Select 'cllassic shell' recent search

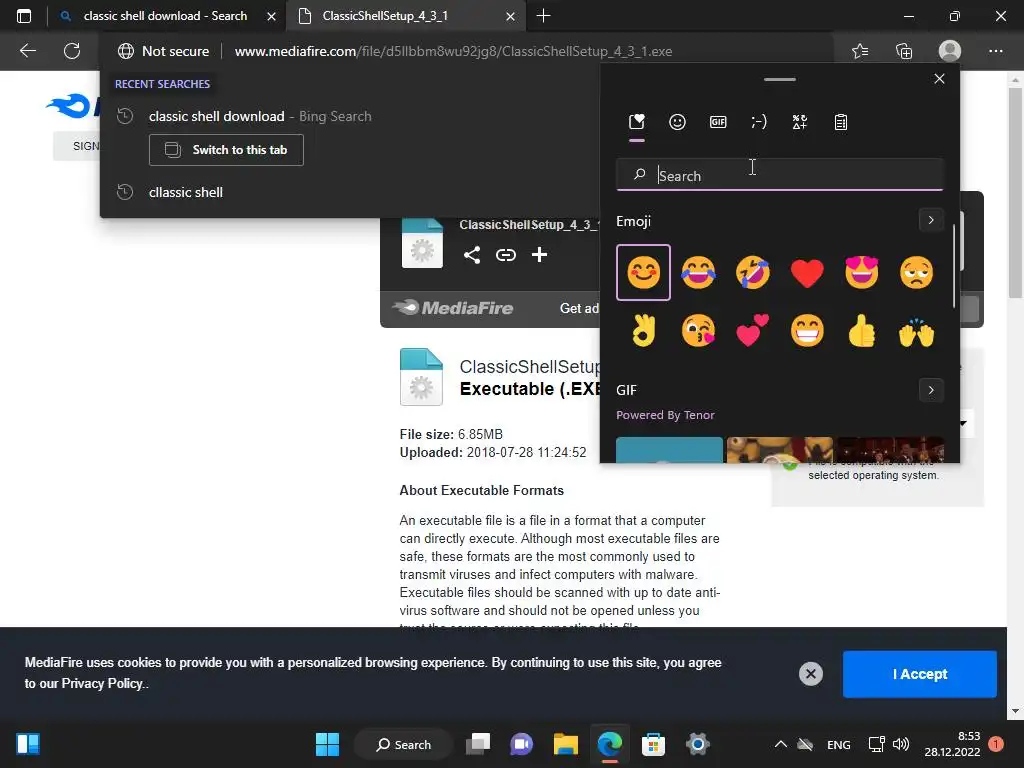click(x=185, y=193)
